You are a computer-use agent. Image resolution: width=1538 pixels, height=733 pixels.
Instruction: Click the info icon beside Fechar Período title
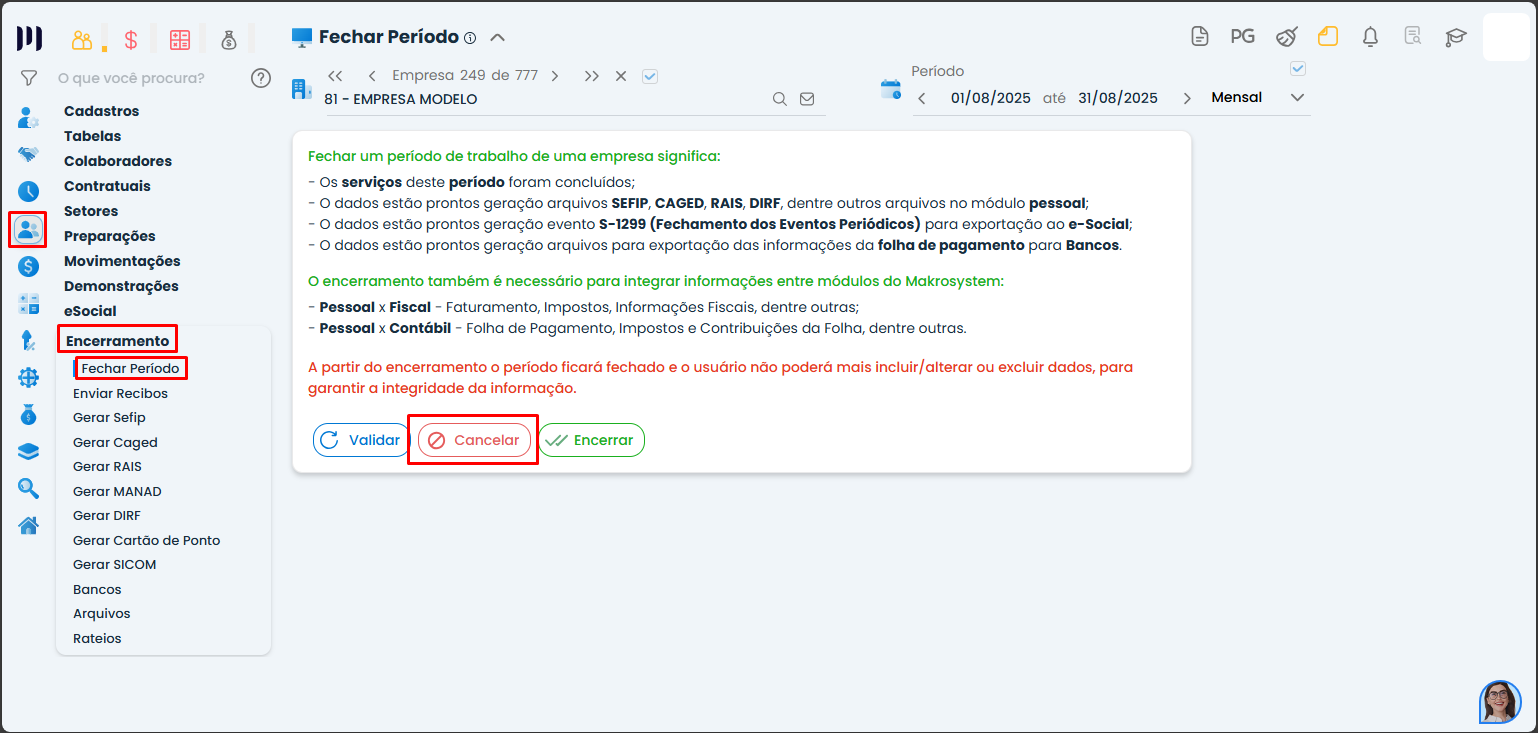click(x=470, y=38)
